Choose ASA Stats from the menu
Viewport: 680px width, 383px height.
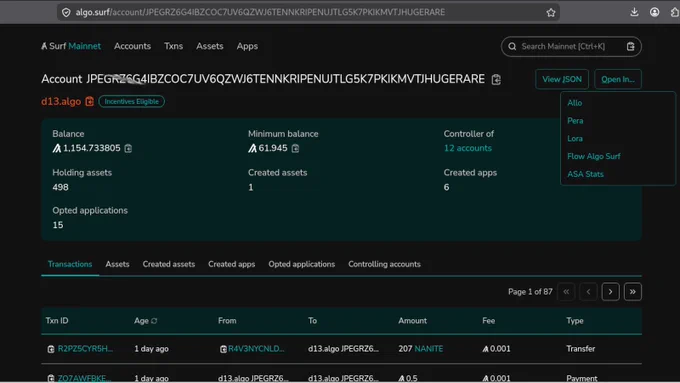click(x=585, y=174)
